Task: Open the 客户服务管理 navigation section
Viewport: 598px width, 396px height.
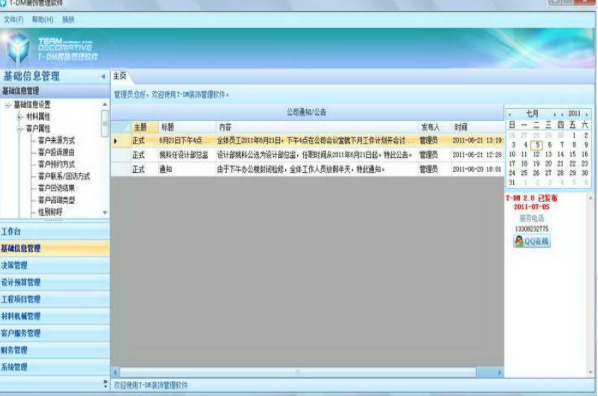Action: click(x=55, y=333)
